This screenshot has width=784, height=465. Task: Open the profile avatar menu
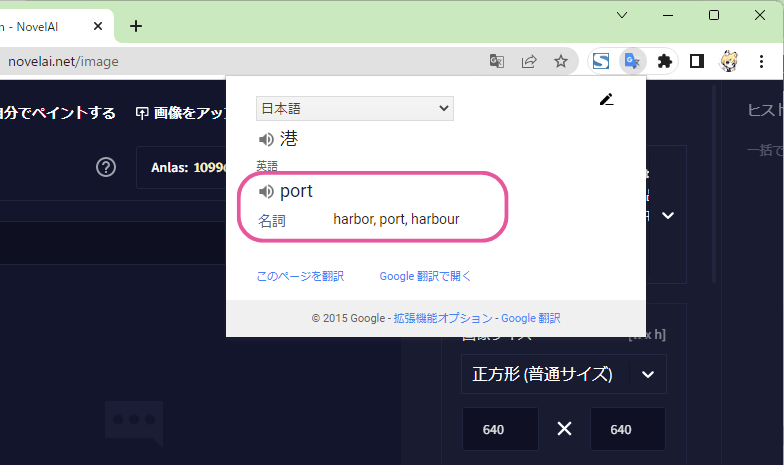pyautogui.click(x=729, y=62)
